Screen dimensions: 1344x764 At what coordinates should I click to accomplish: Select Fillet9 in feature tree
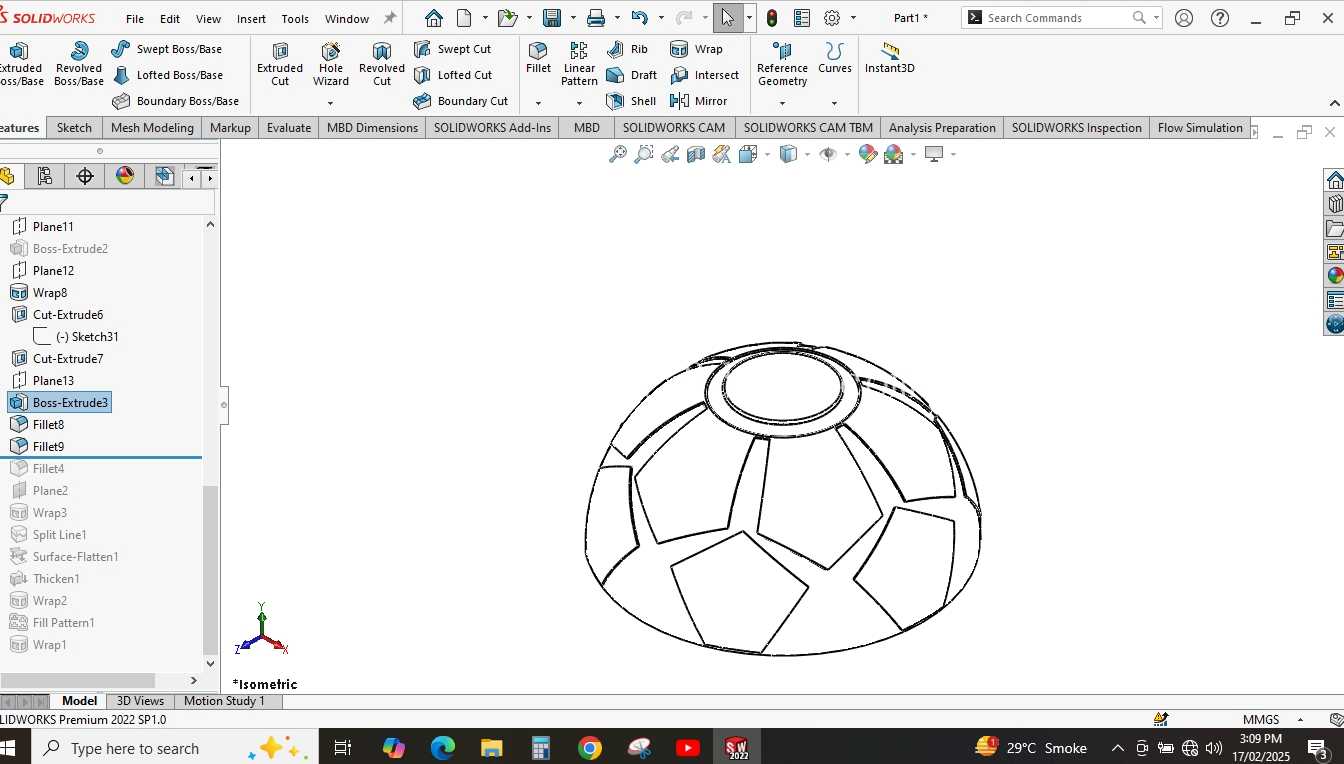point(38,447)
